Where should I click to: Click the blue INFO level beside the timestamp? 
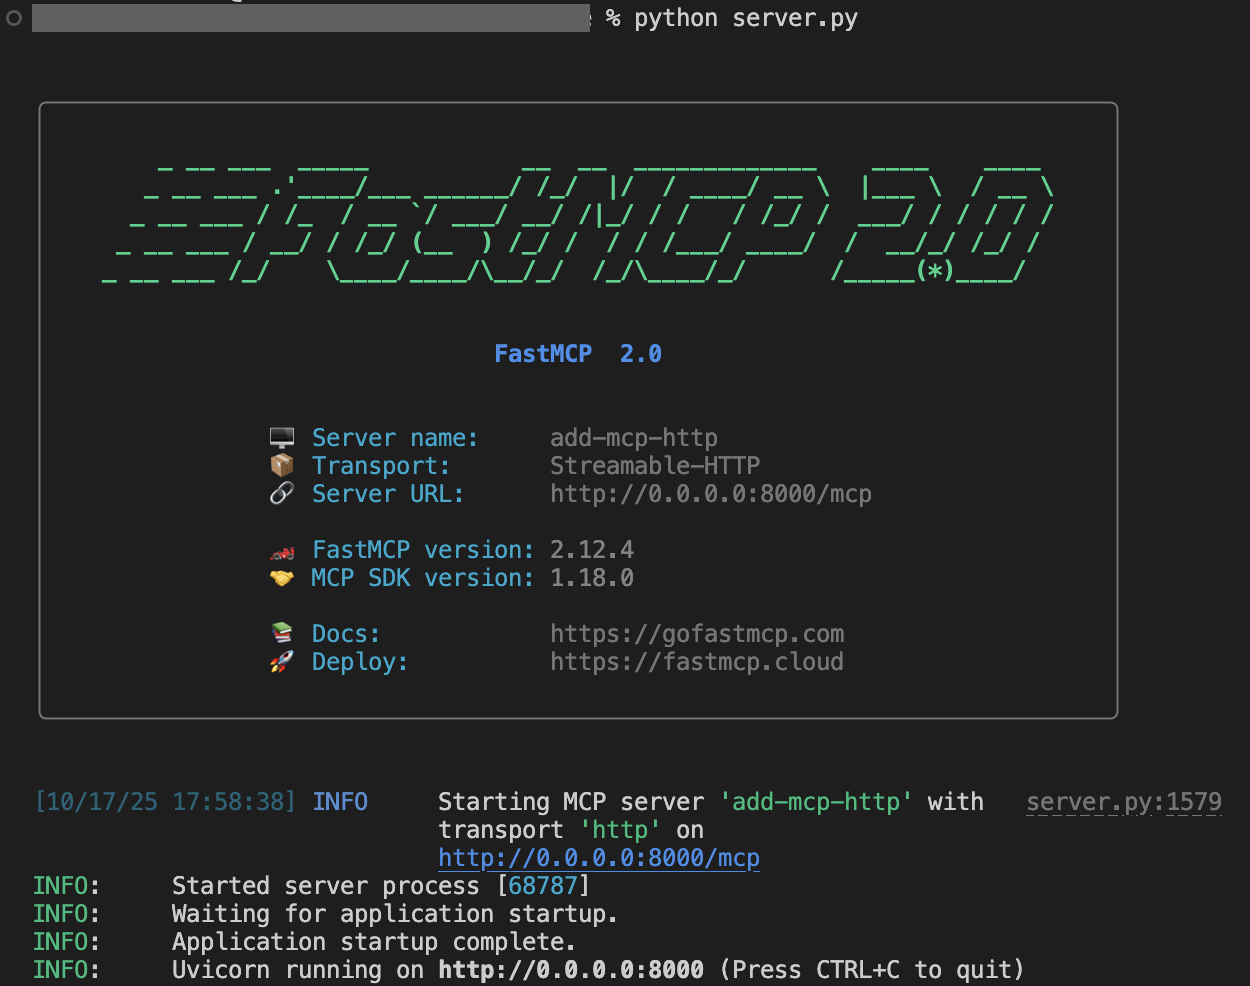340,802
